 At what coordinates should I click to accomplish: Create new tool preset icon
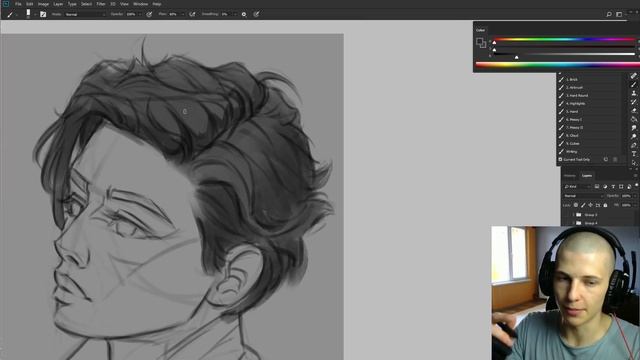click(606, 160)
